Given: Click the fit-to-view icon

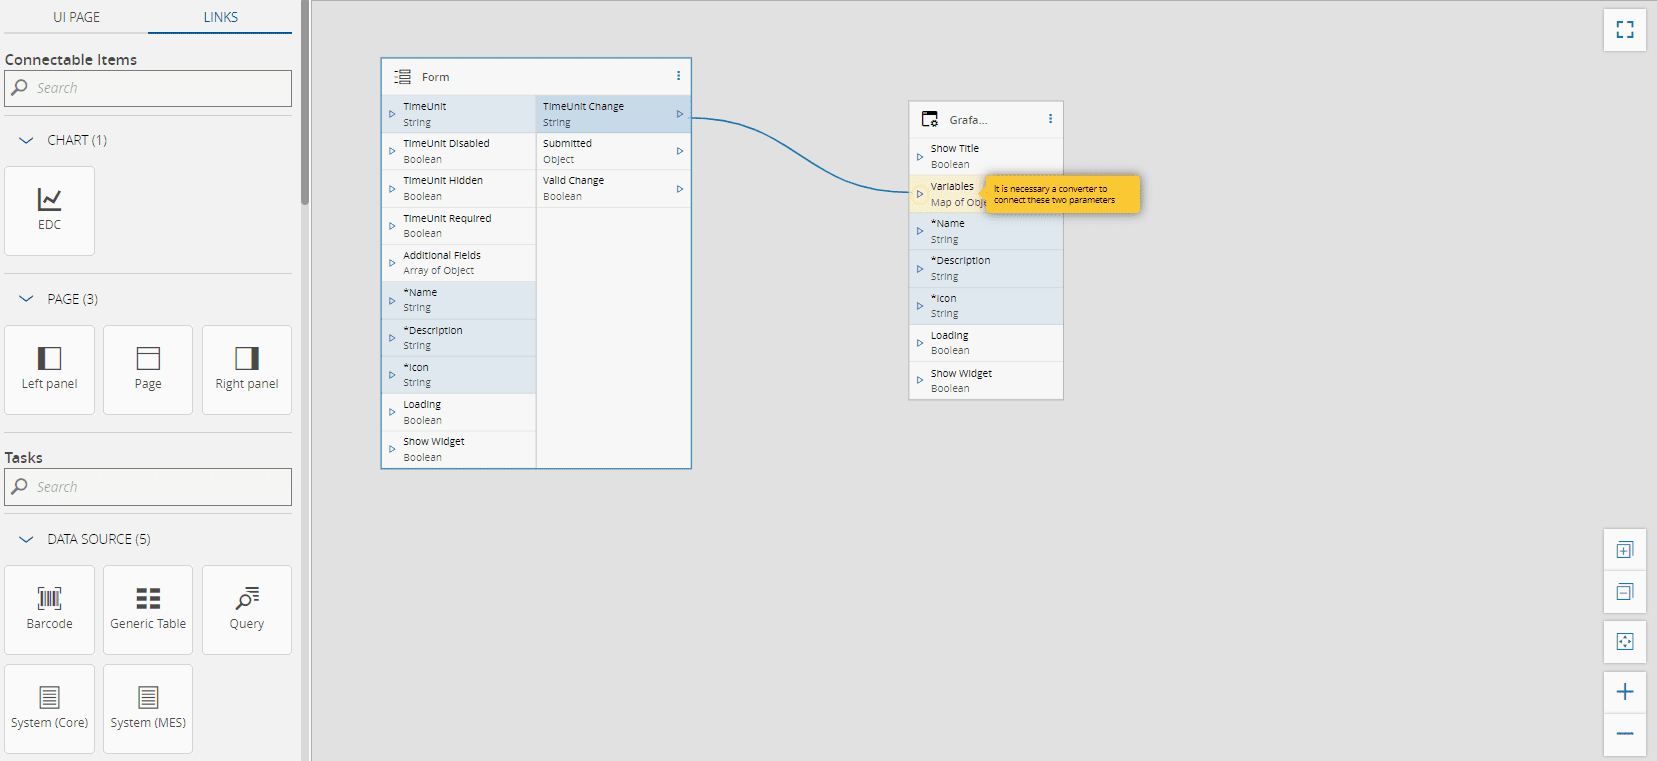Looking at the screenshot, I should click(1625, 642).
